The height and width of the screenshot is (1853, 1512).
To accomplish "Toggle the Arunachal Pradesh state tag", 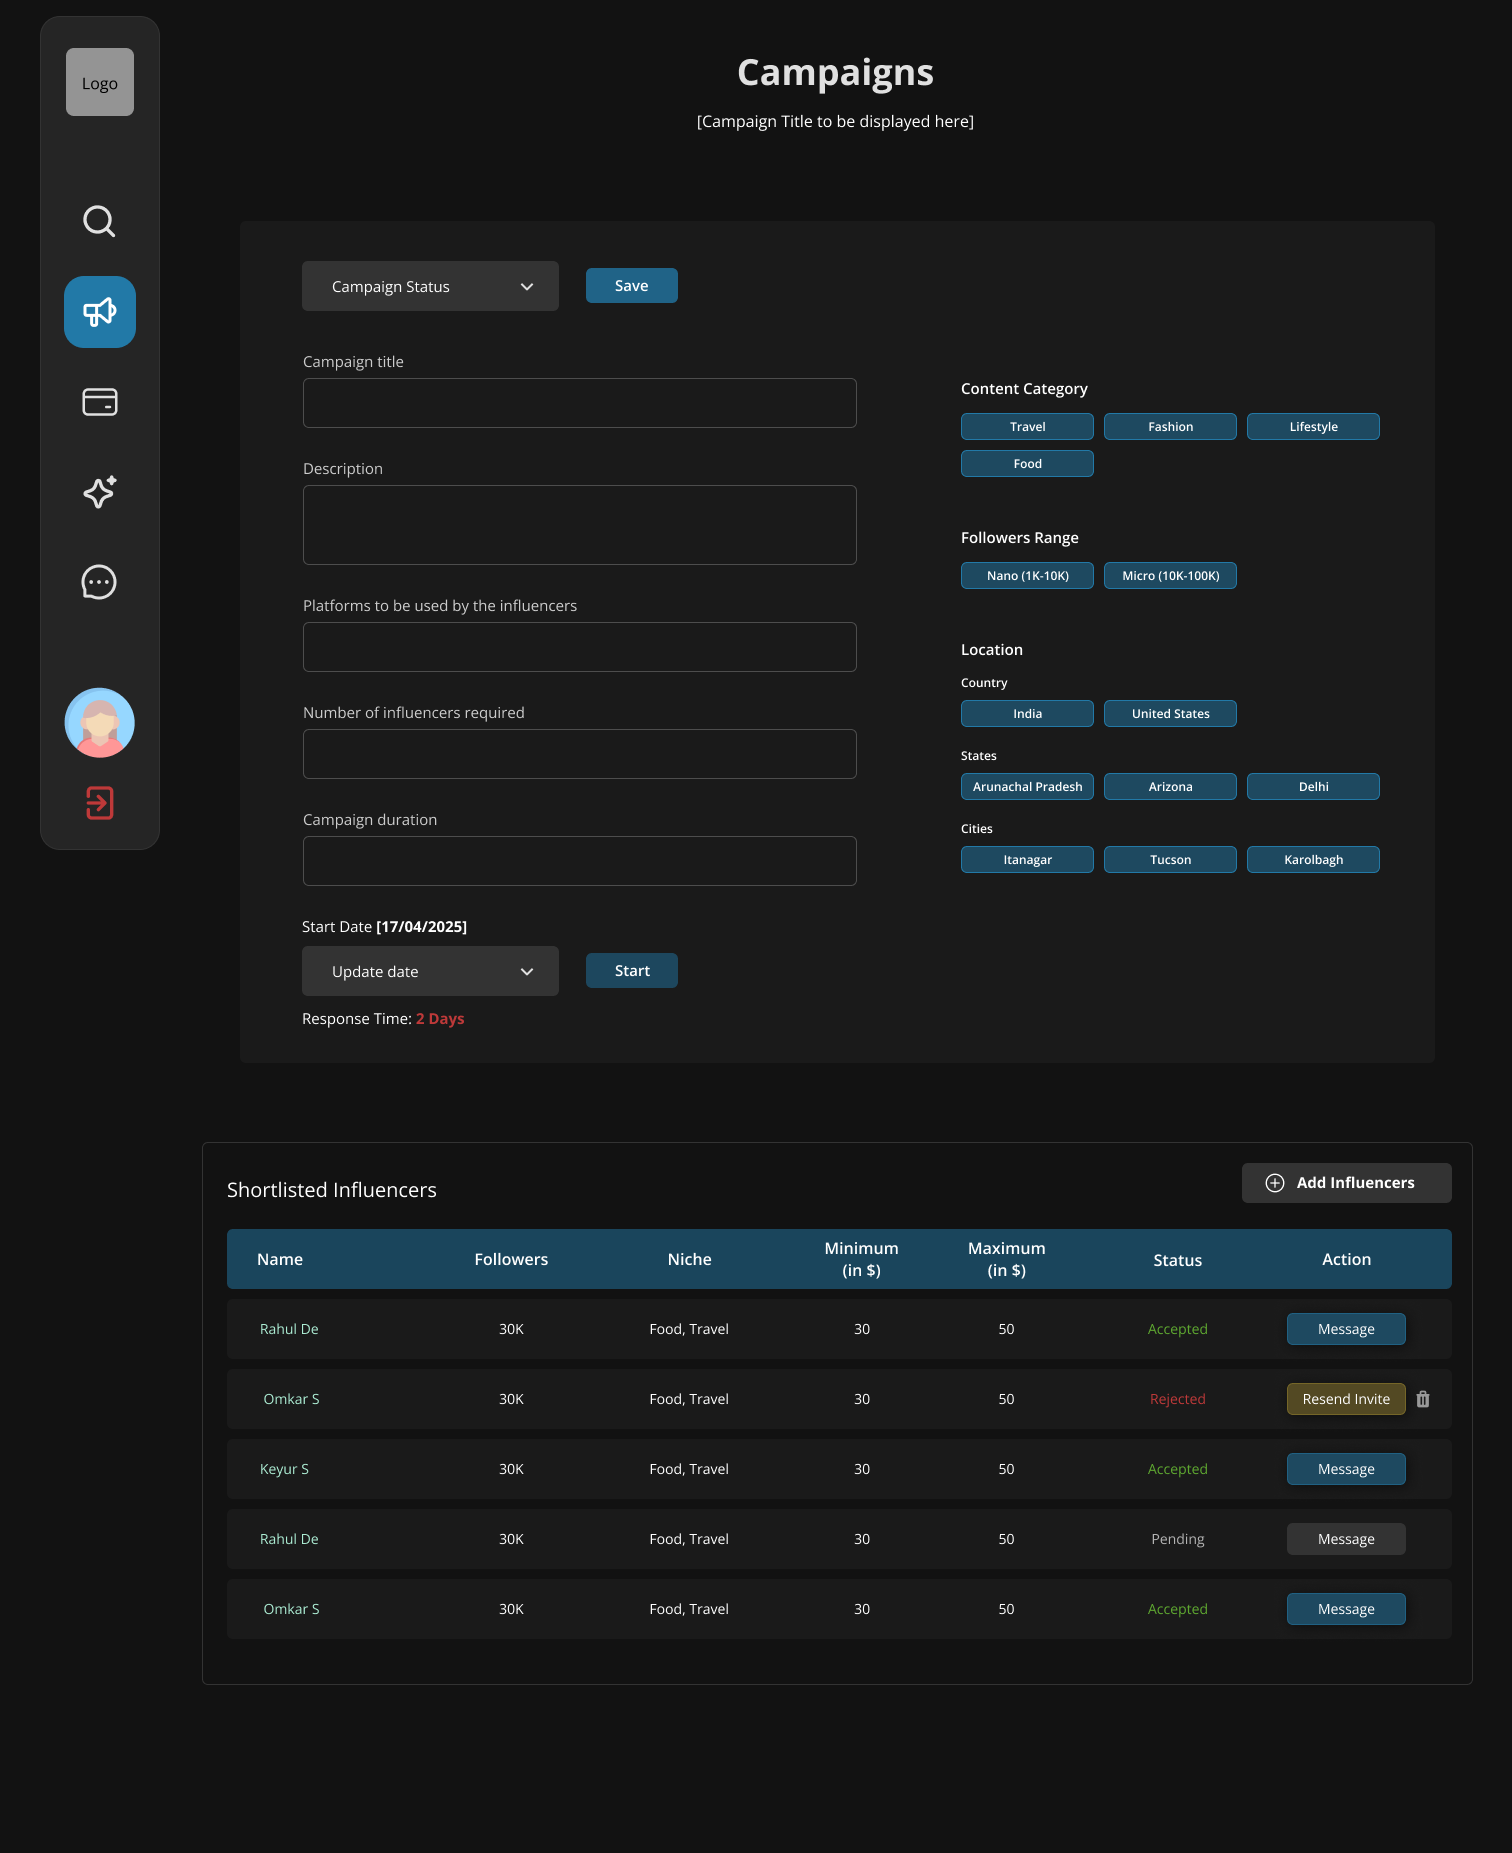I will click(x=1027, y=786).
